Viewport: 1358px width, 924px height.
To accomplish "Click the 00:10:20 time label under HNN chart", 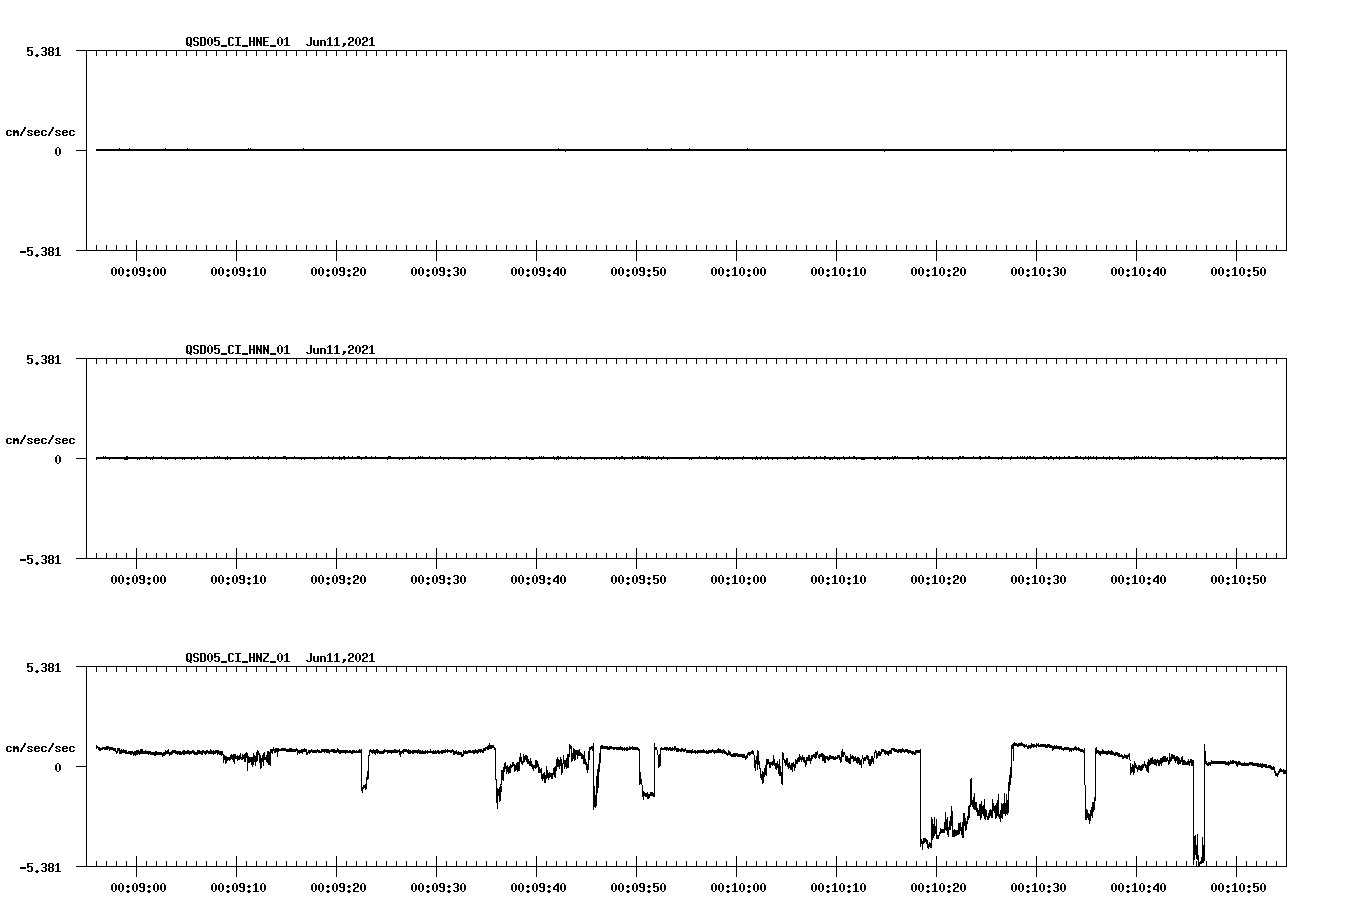I will (x=938, y=580).
